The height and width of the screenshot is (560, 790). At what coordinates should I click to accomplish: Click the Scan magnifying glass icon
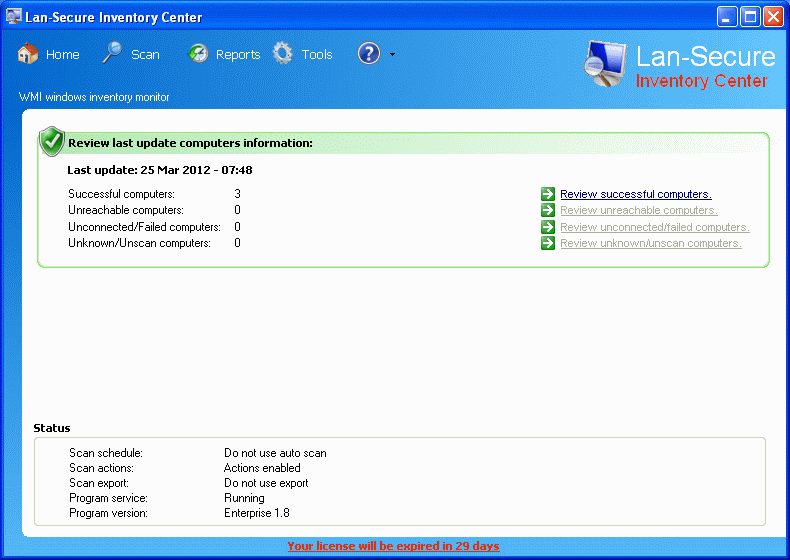click(x=112, y=52)
